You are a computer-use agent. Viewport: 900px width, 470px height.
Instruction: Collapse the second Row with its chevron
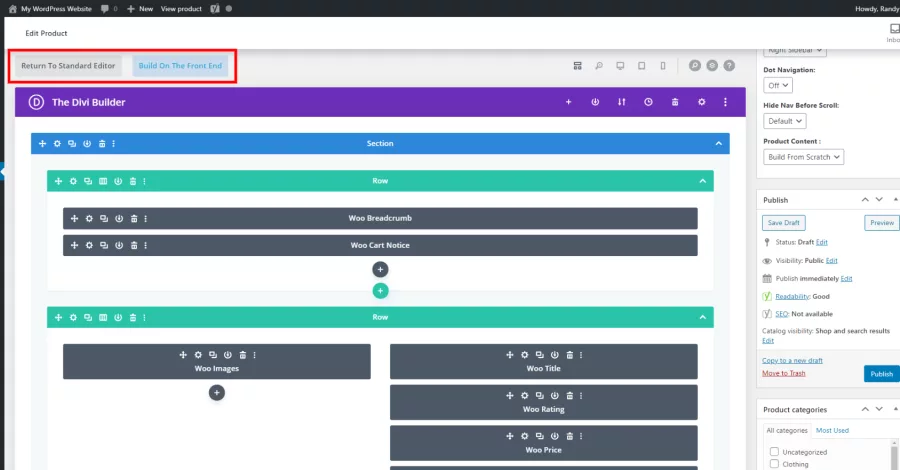(x=703, y=317)
